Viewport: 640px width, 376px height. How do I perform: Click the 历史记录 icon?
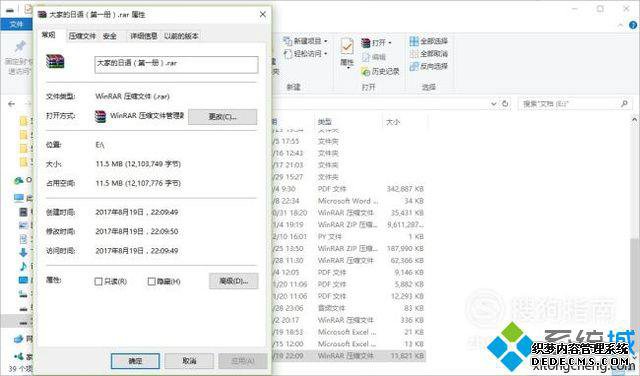click(x=365, y=71)
